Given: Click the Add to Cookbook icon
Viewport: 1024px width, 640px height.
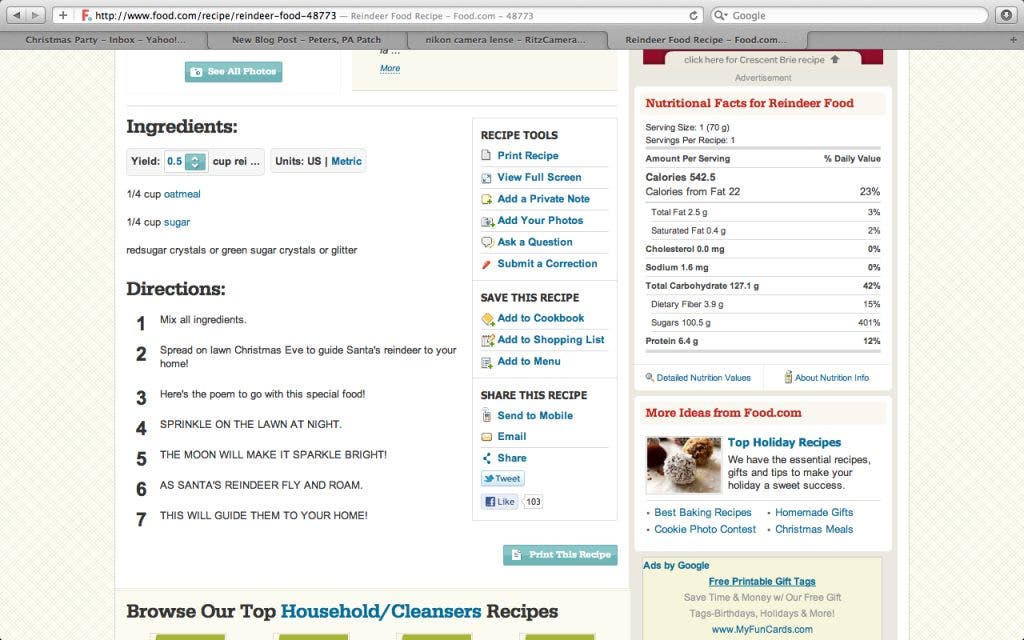Looking at the screenshot, I should click(487, 319).
